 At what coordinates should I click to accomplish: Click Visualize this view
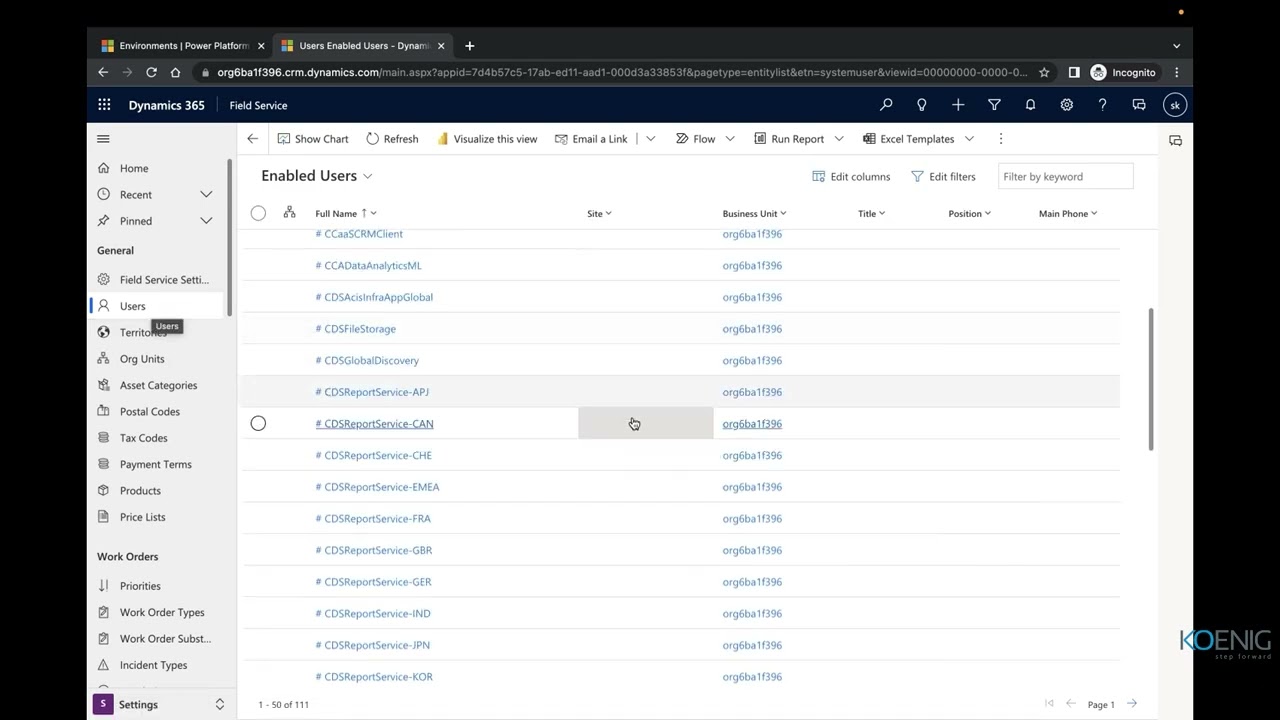click(x=487, y=139)
